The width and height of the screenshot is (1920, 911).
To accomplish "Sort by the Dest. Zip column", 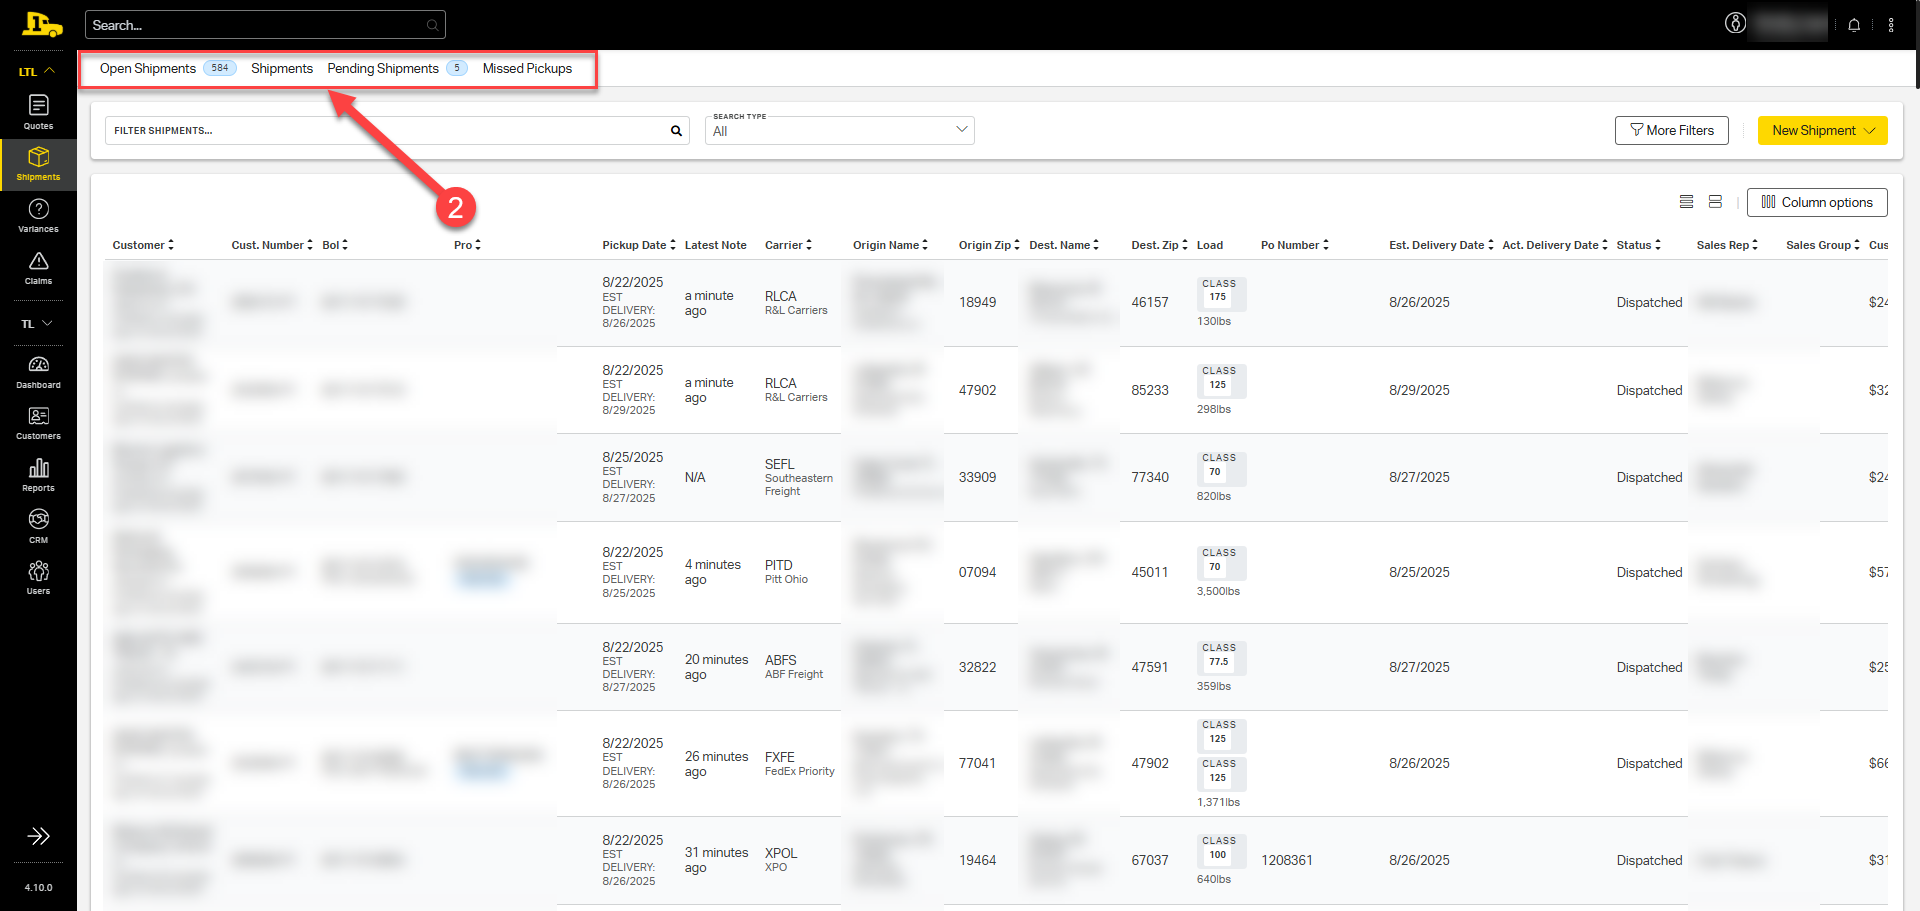I will click(1159, 245).
